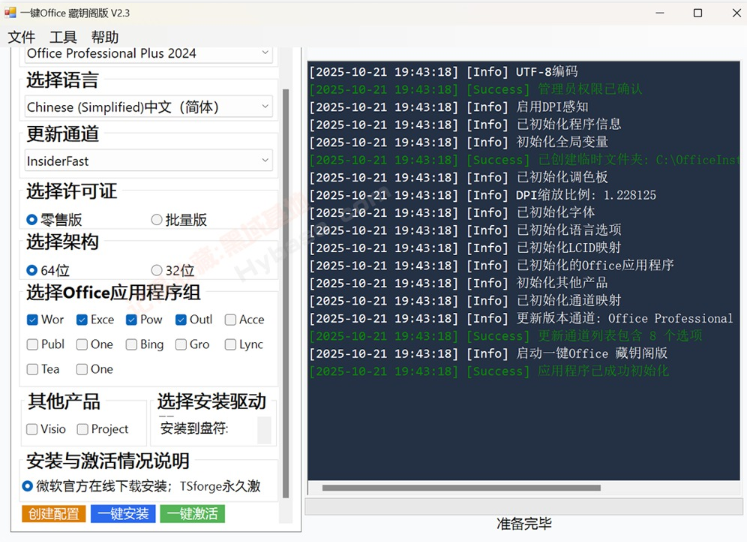The width and height of the screenshot is (747, 542).
Task: Click the app icon in the title bar
Action: click(x=10, y=13)
